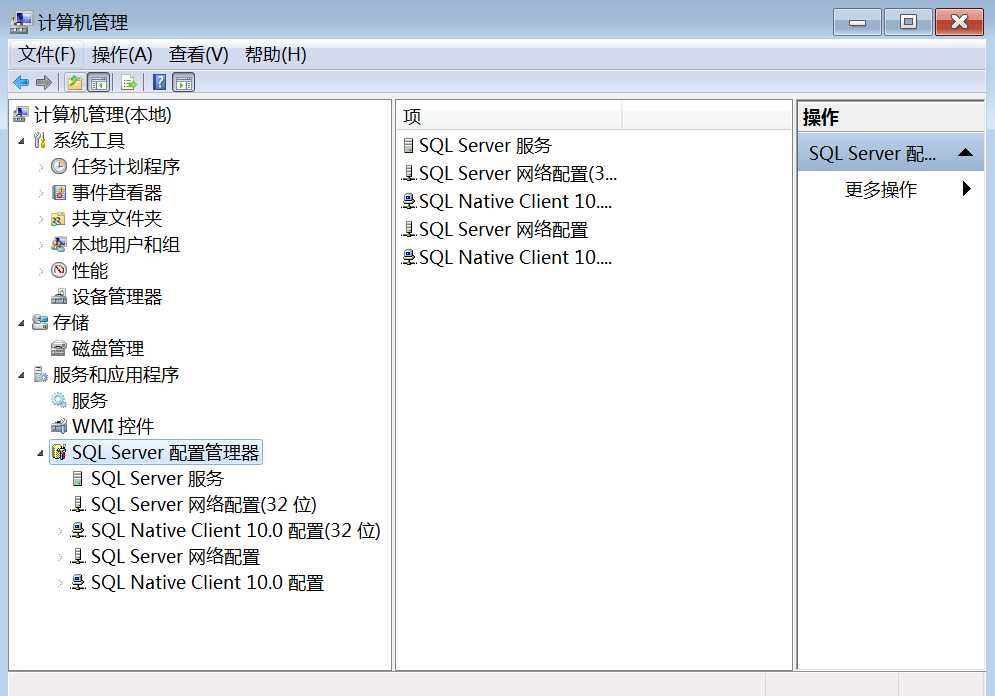Expand the 任务计划程序 node
The height and width of the screenshot is (696, 995).
pos(41,167)
